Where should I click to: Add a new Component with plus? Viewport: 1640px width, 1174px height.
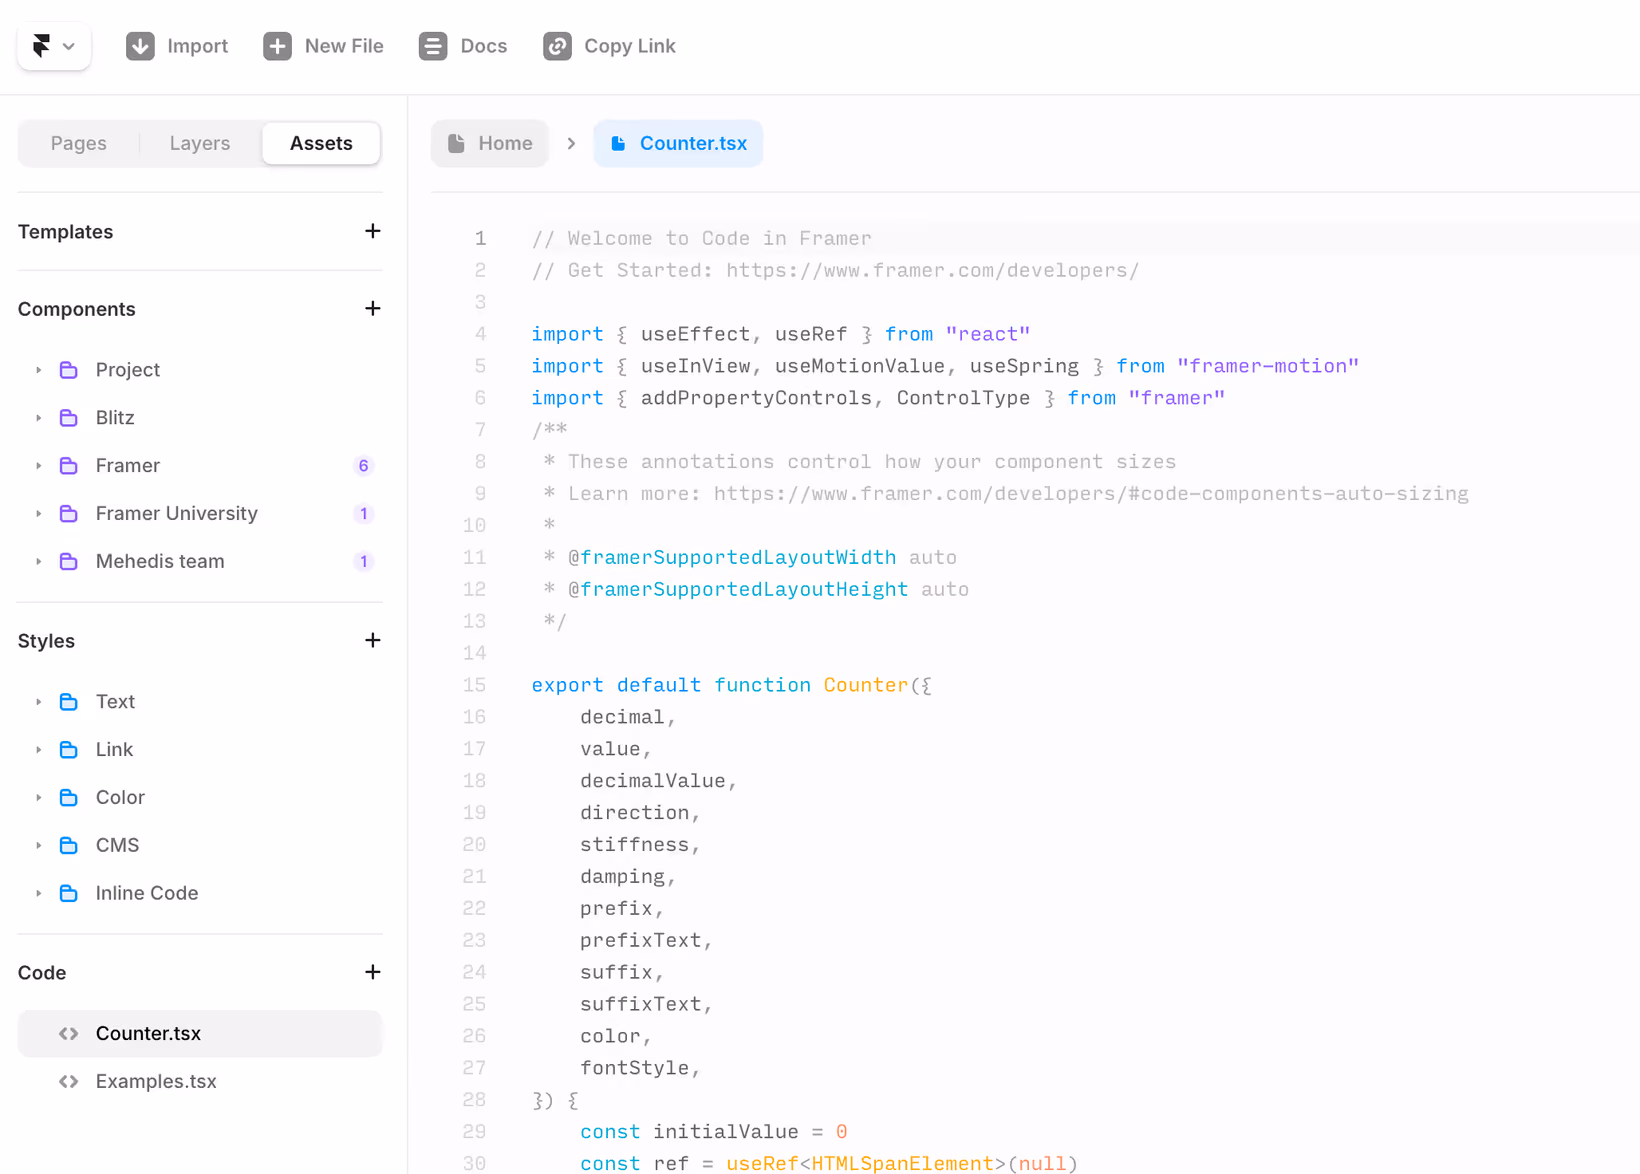click(373, 308)
